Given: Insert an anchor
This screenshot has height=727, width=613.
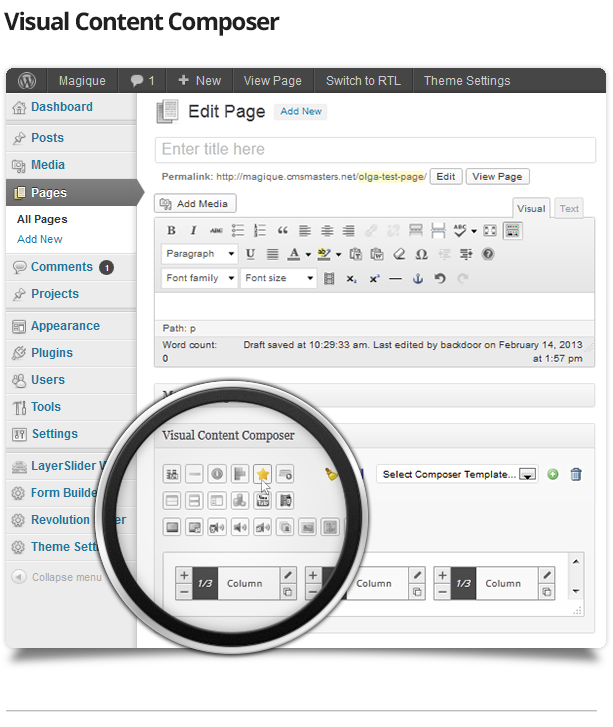Looking at the screenshot, I should tap(418, 279).
